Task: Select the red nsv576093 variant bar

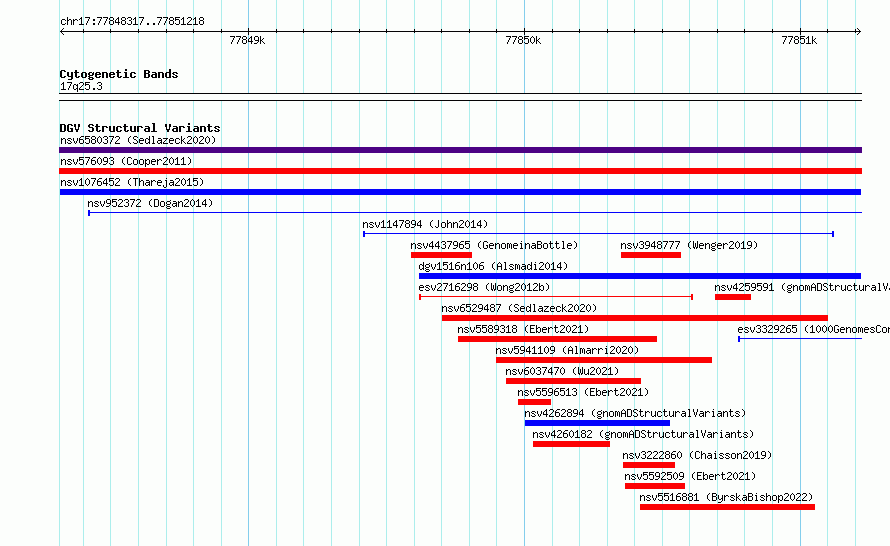Action: click(460, 171)
